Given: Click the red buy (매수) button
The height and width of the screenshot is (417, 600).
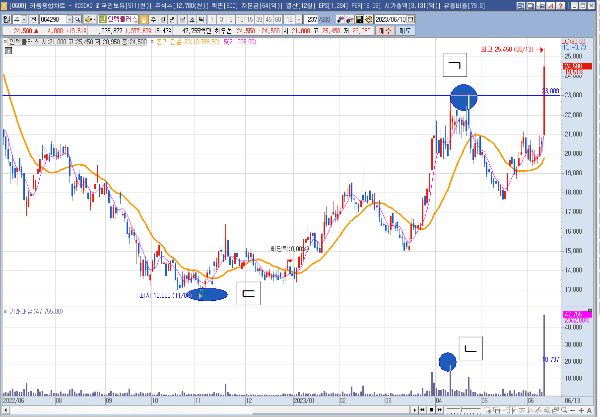Looking at the screenshot, I should coord(385,31).
